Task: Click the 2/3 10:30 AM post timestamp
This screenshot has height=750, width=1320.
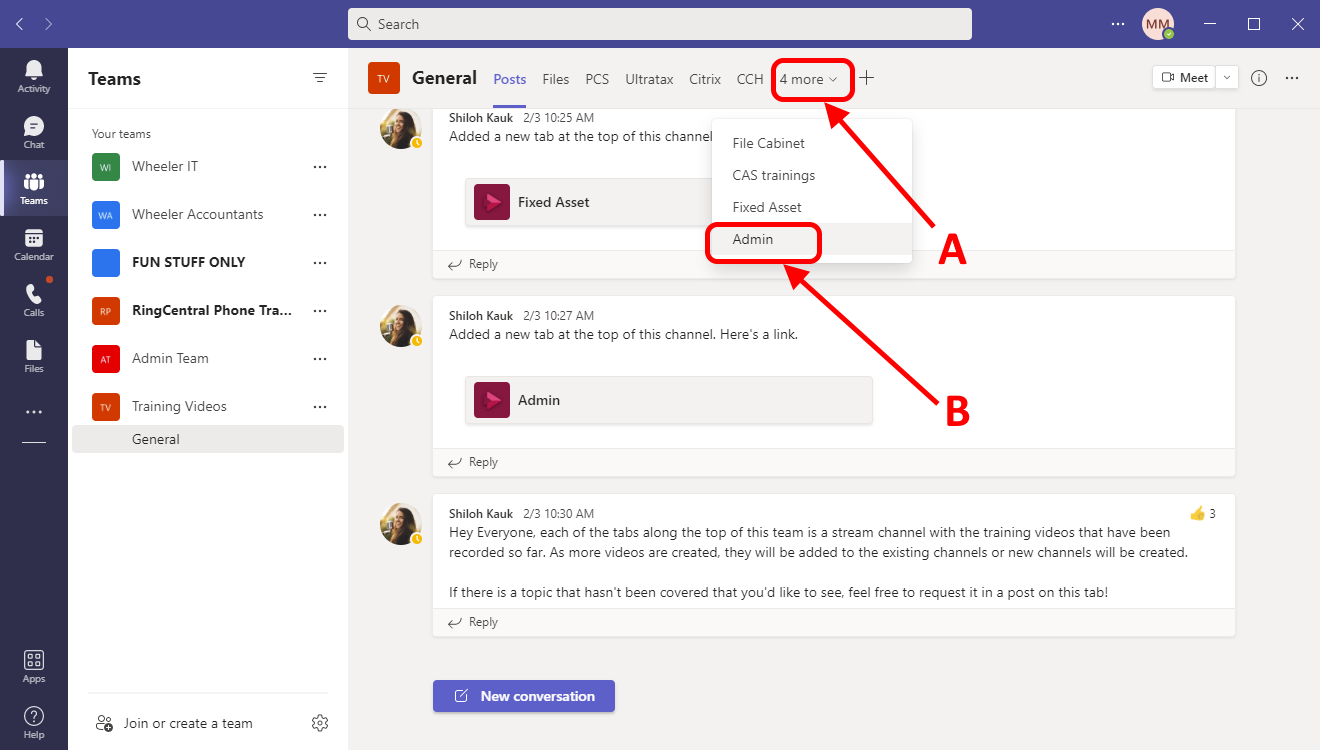Action: click(x=558, y=514)
